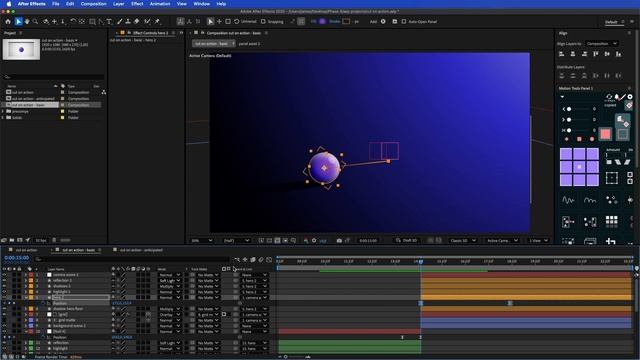
Task: Open the resolution (Half) dropdown
Action: pos(236,240)
